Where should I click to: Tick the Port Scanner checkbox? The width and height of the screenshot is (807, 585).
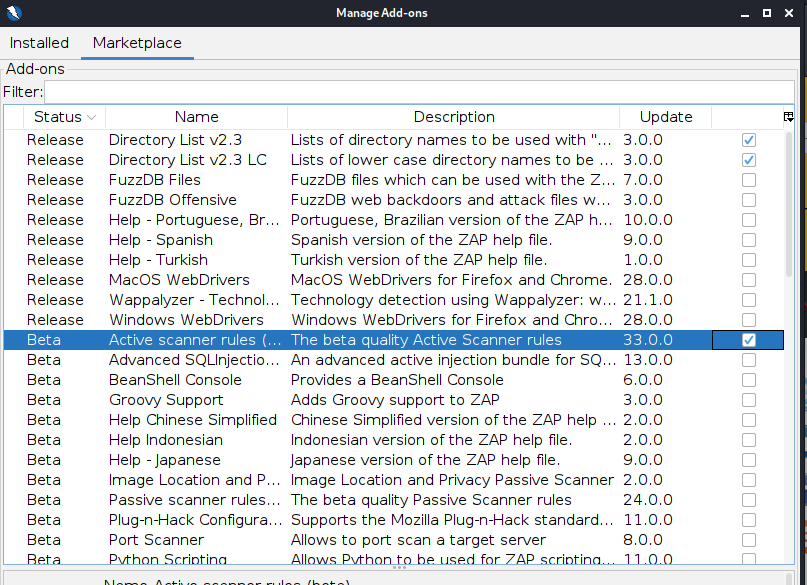749,540
